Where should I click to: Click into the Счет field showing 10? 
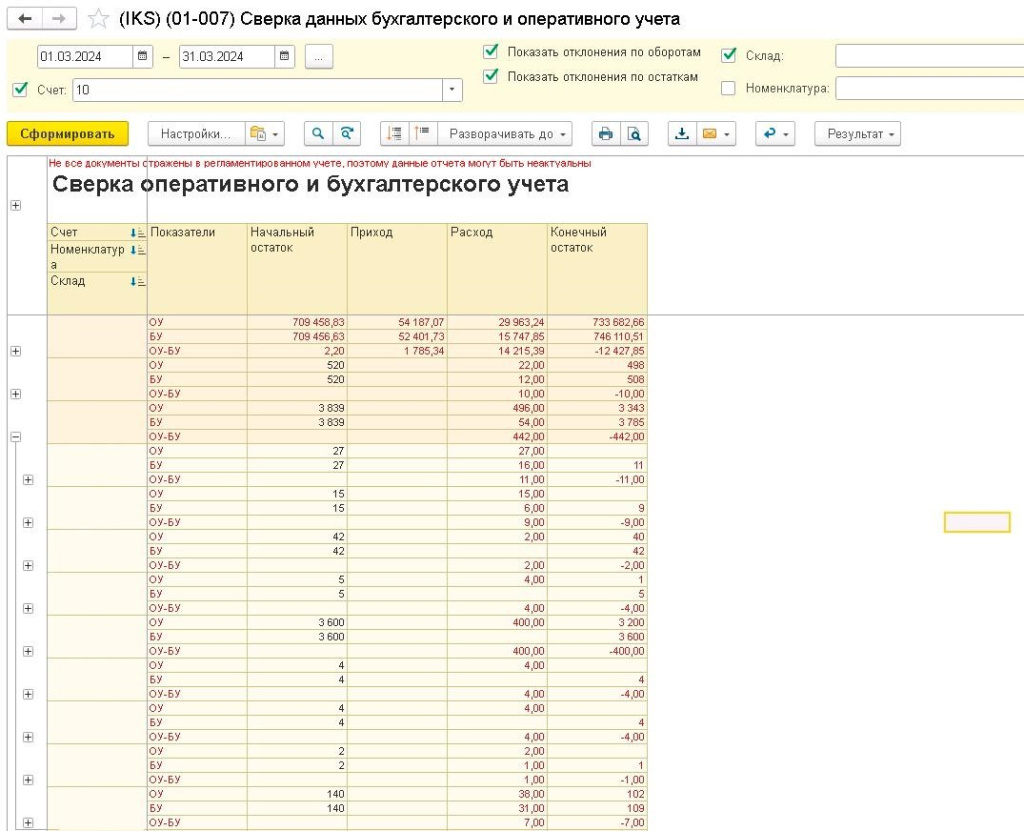click(x=257, y=90)
